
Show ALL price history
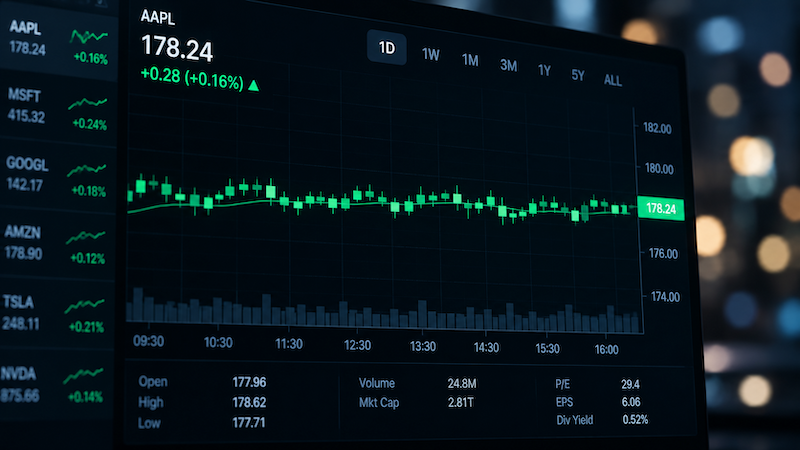click(x=612, y=80)
